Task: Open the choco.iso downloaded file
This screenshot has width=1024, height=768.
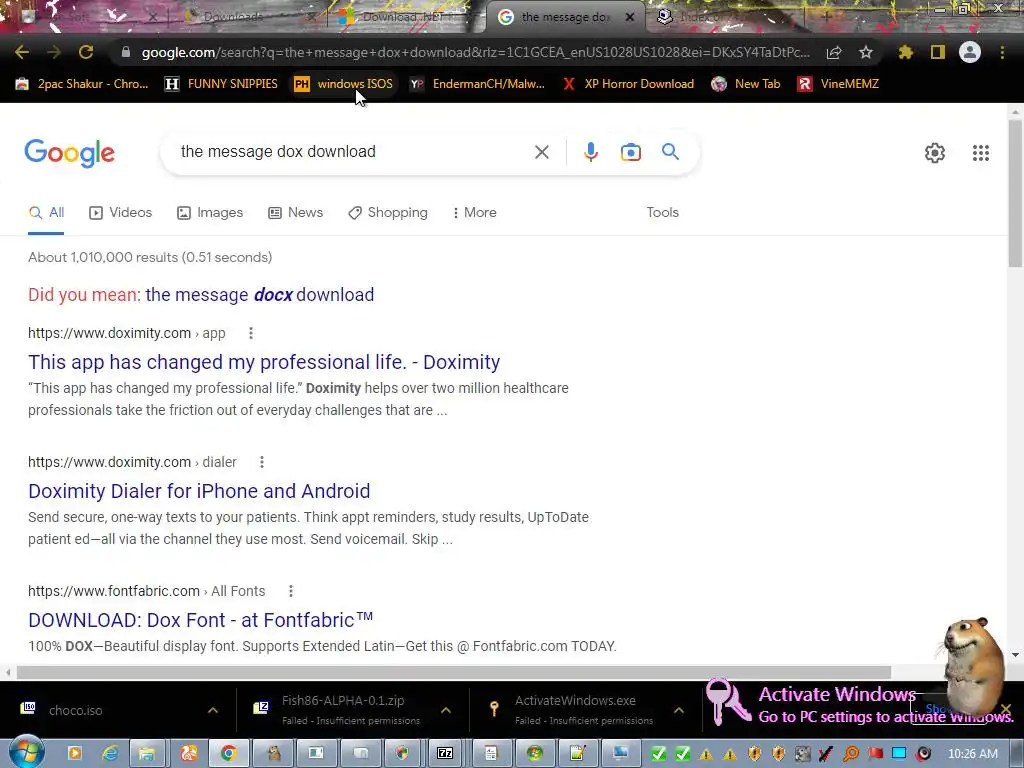Action: tap(75, 710)
